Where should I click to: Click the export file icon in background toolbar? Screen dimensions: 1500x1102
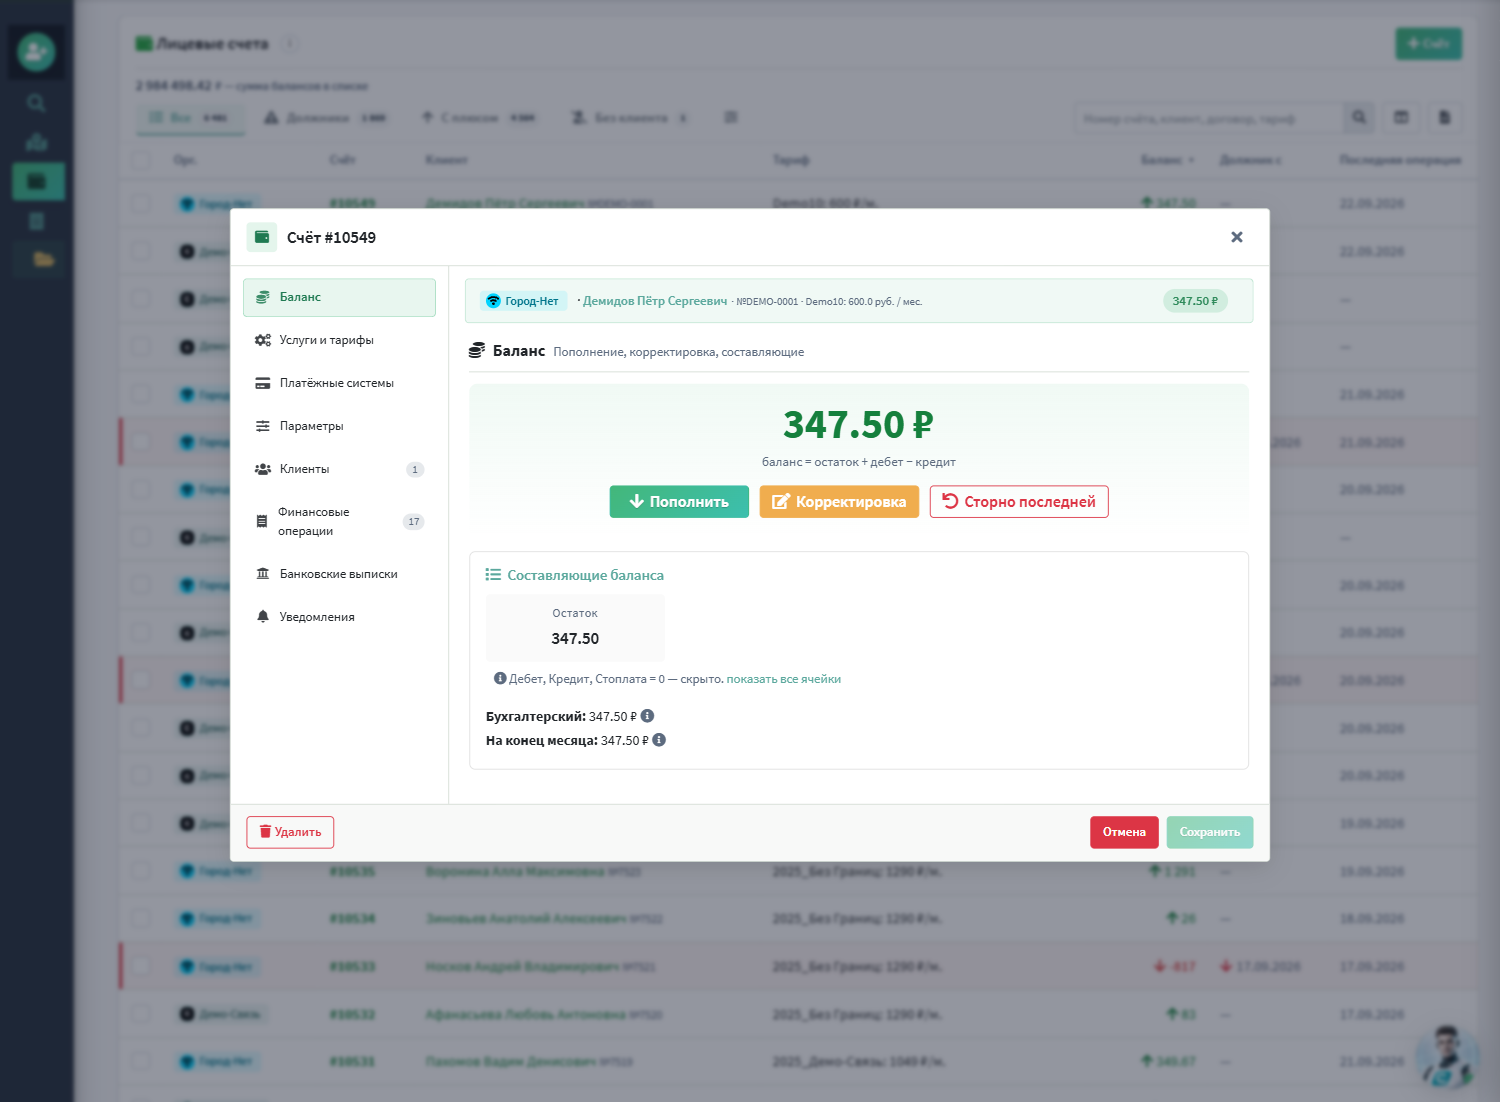pos(1444,118)
